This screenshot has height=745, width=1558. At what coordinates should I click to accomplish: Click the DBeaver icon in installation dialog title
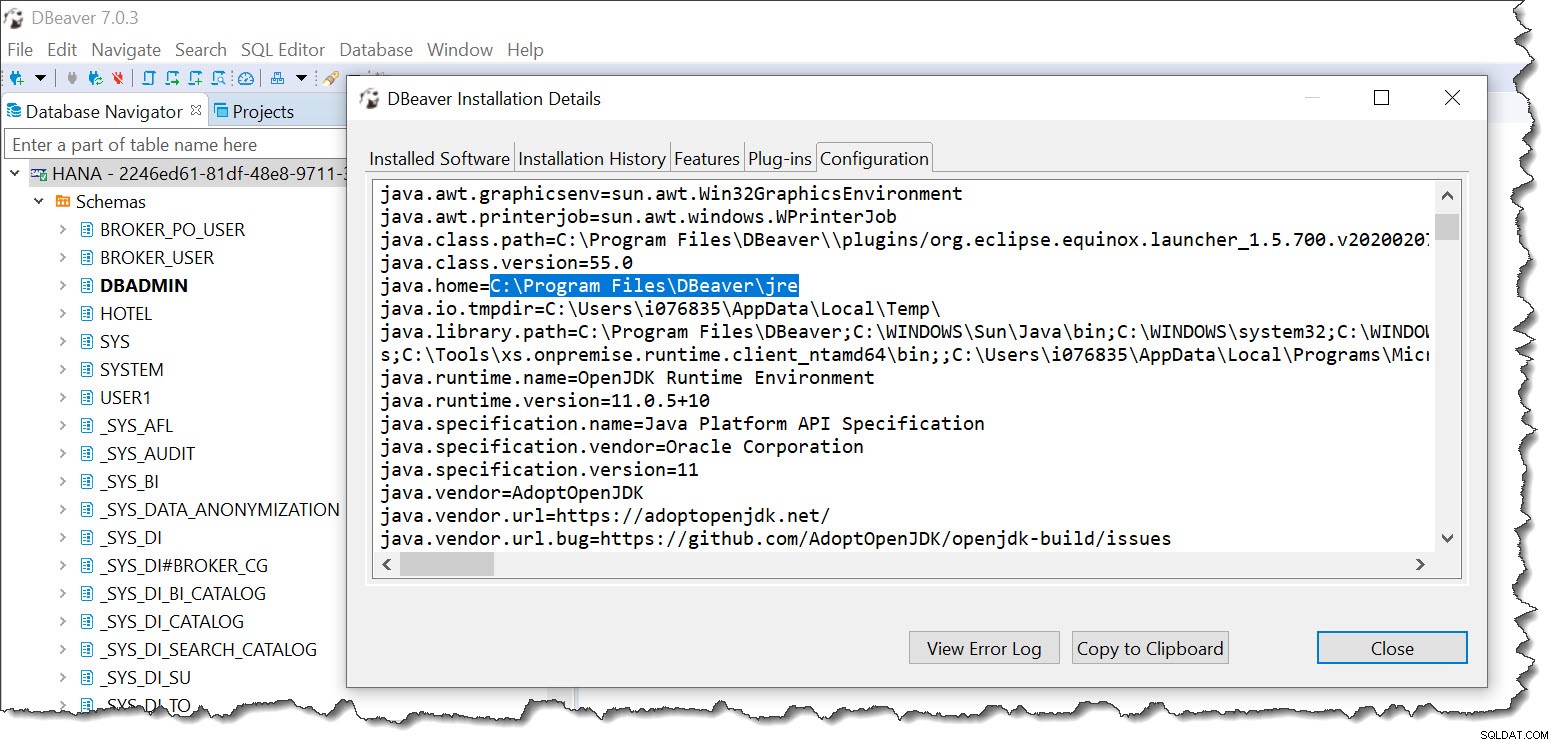[370, 99]
